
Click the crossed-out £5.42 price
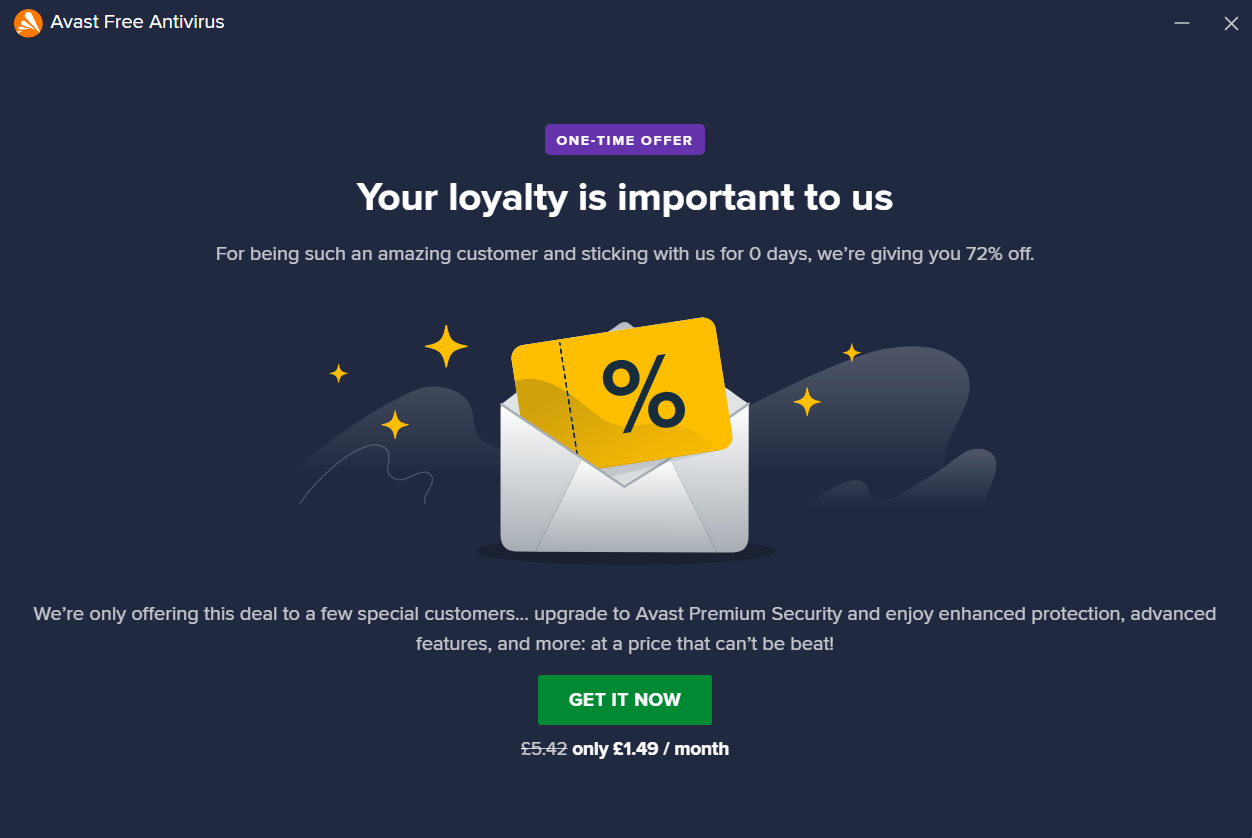544,748
